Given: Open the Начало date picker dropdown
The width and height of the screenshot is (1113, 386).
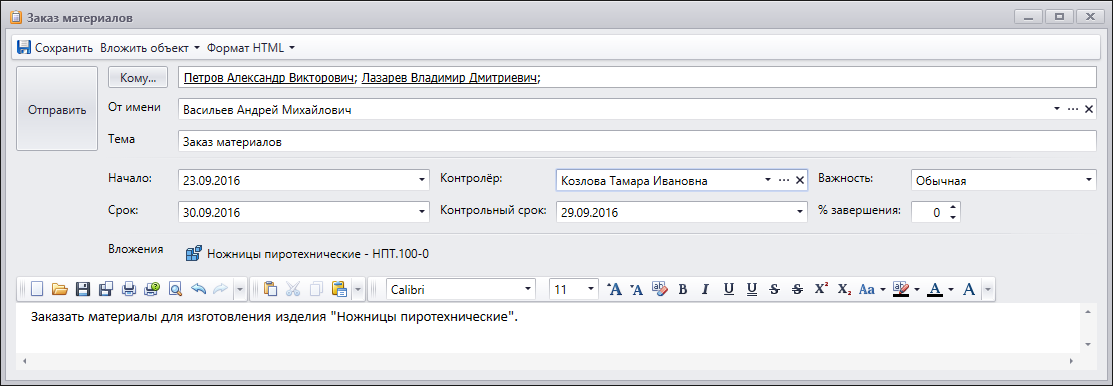Looking at the screenshot, I should 422,180.
